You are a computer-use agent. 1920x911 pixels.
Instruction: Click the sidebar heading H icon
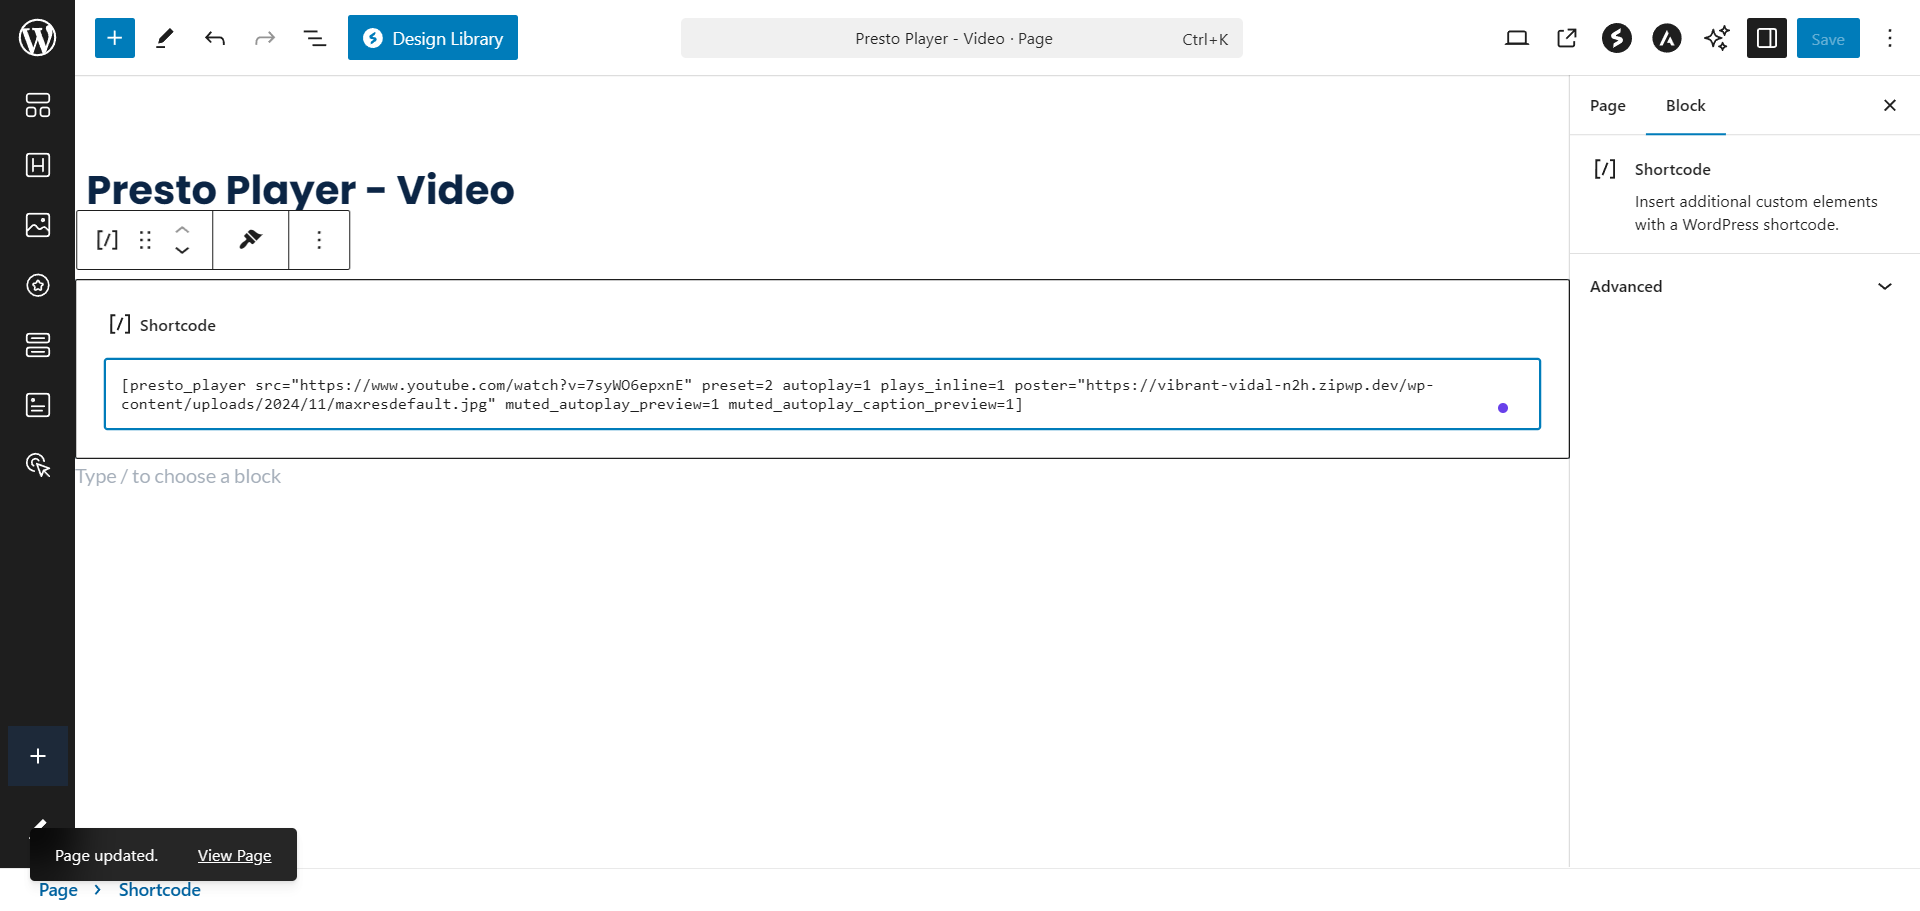click(38, 165)
